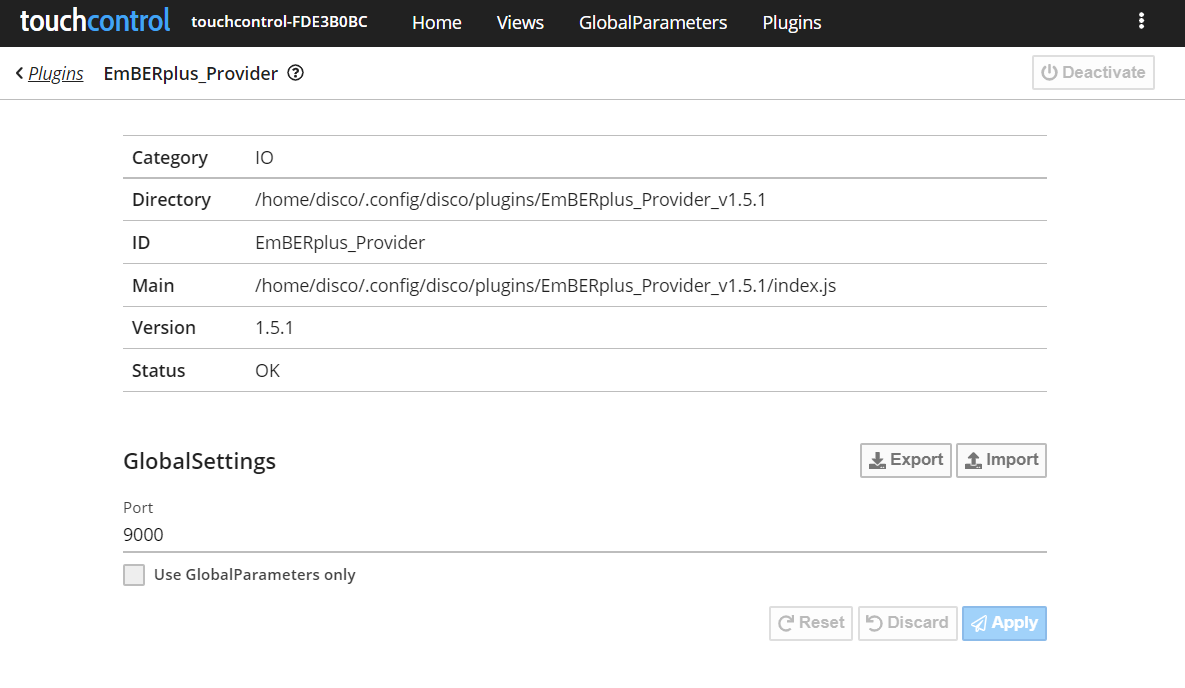Viewport: 1185px width, 688px height.
Task: Go to the Home menu
Action: (x=437, y=23)
